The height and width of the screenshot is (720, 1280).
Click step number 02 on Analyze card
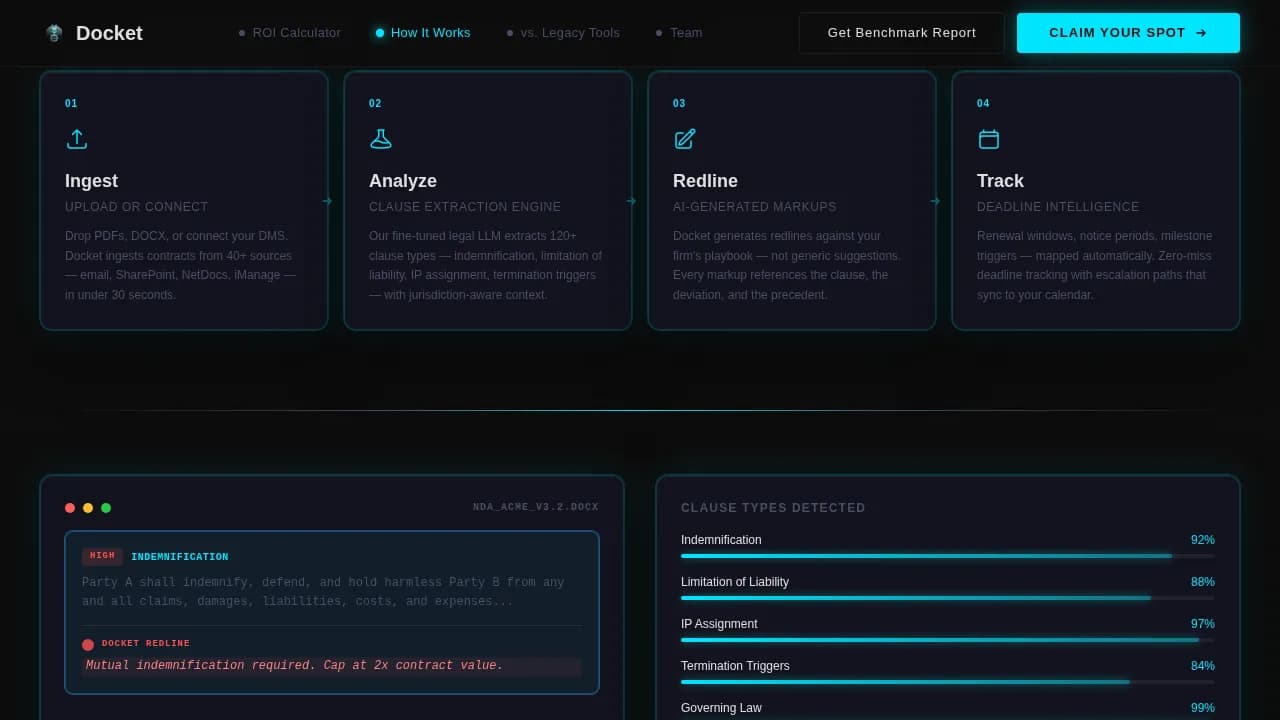pyautogui.click(x=375, y=104)
